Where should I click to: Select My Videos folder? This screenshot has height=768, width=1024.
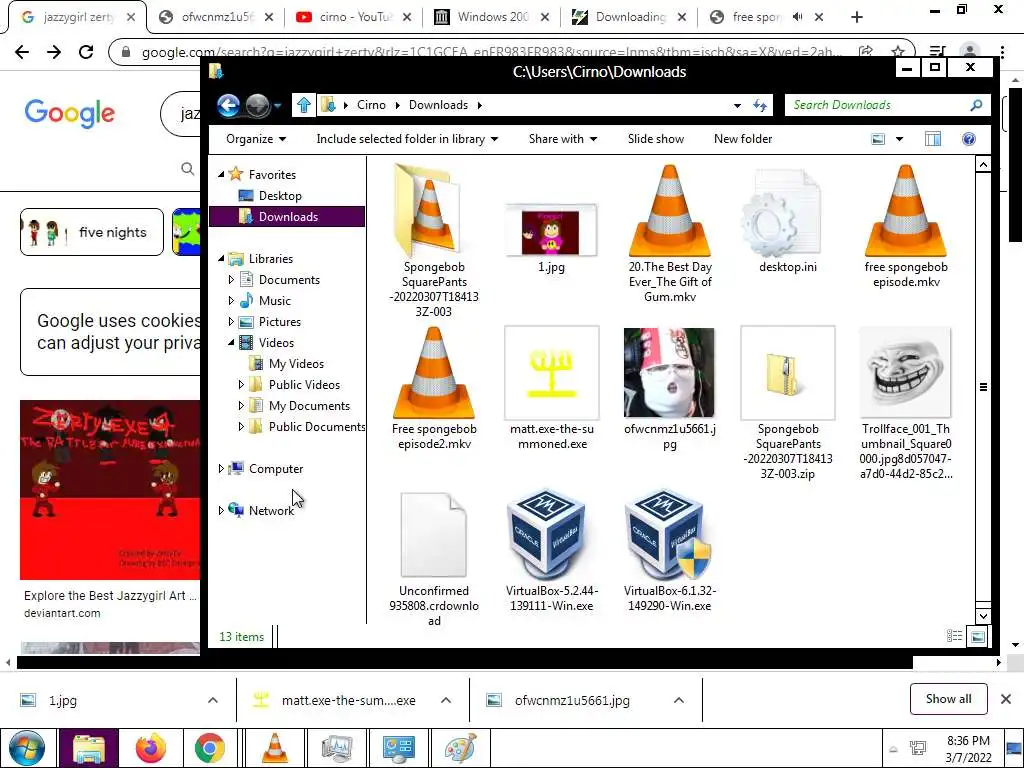[x=286, y=364]
